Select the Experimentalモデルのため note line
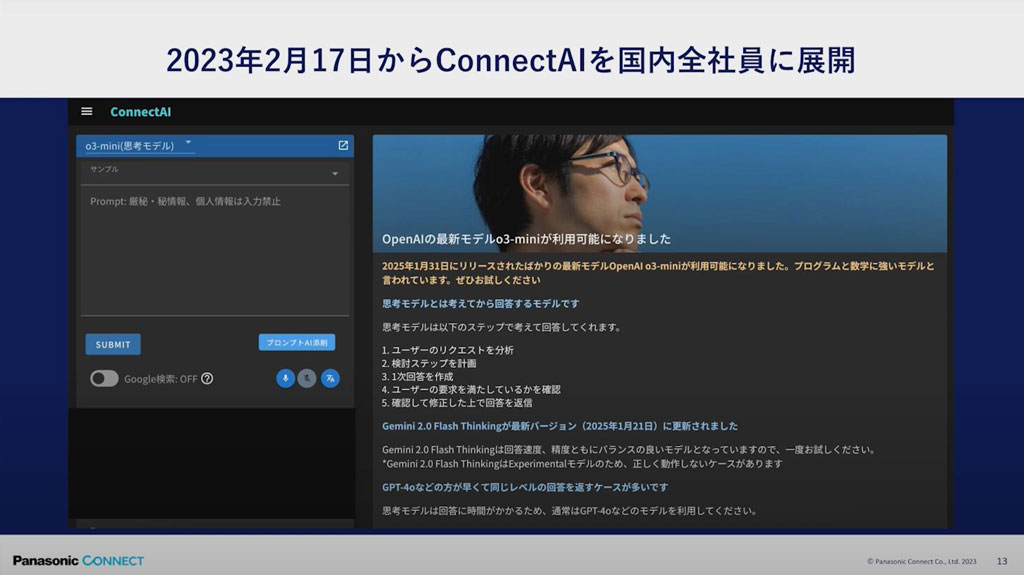Image resolution: width=1024 pixels, height=575 pixels. coord(583,463)
